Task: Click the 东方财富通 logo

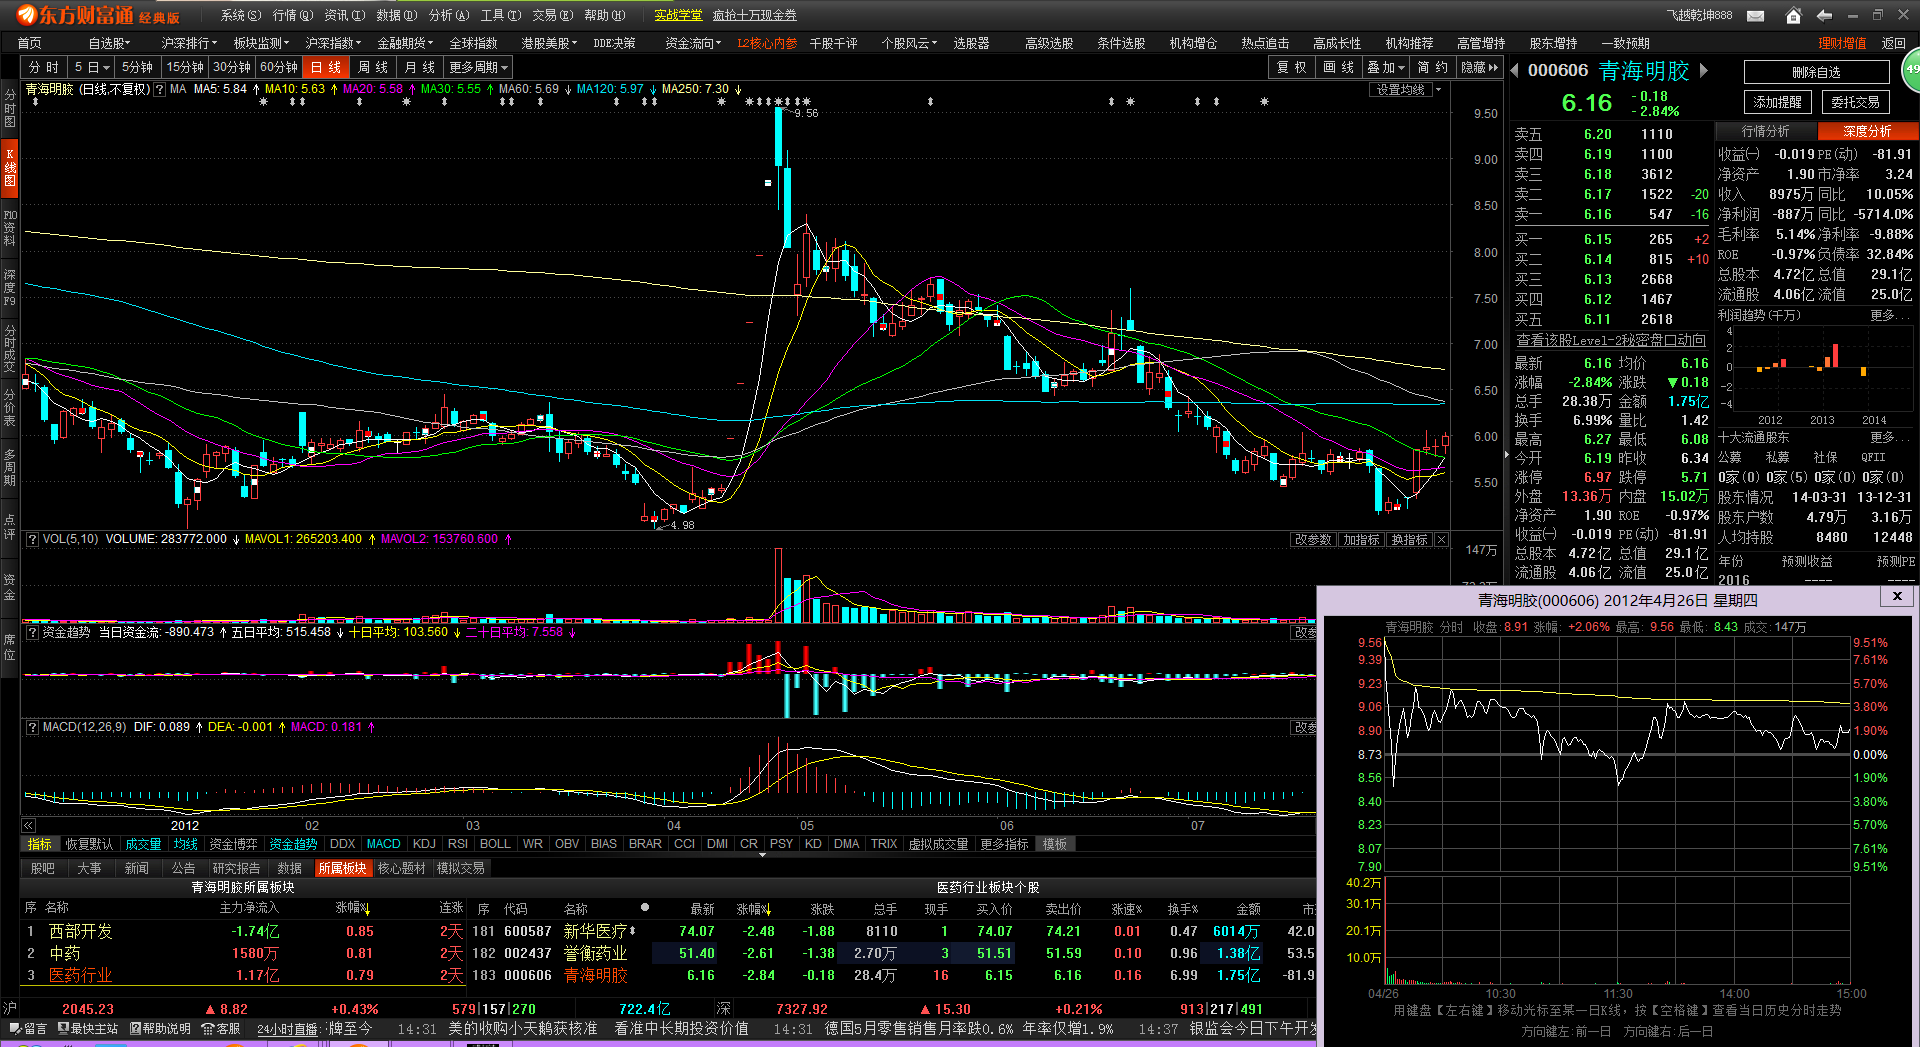Action: click(x=98, y=15)
